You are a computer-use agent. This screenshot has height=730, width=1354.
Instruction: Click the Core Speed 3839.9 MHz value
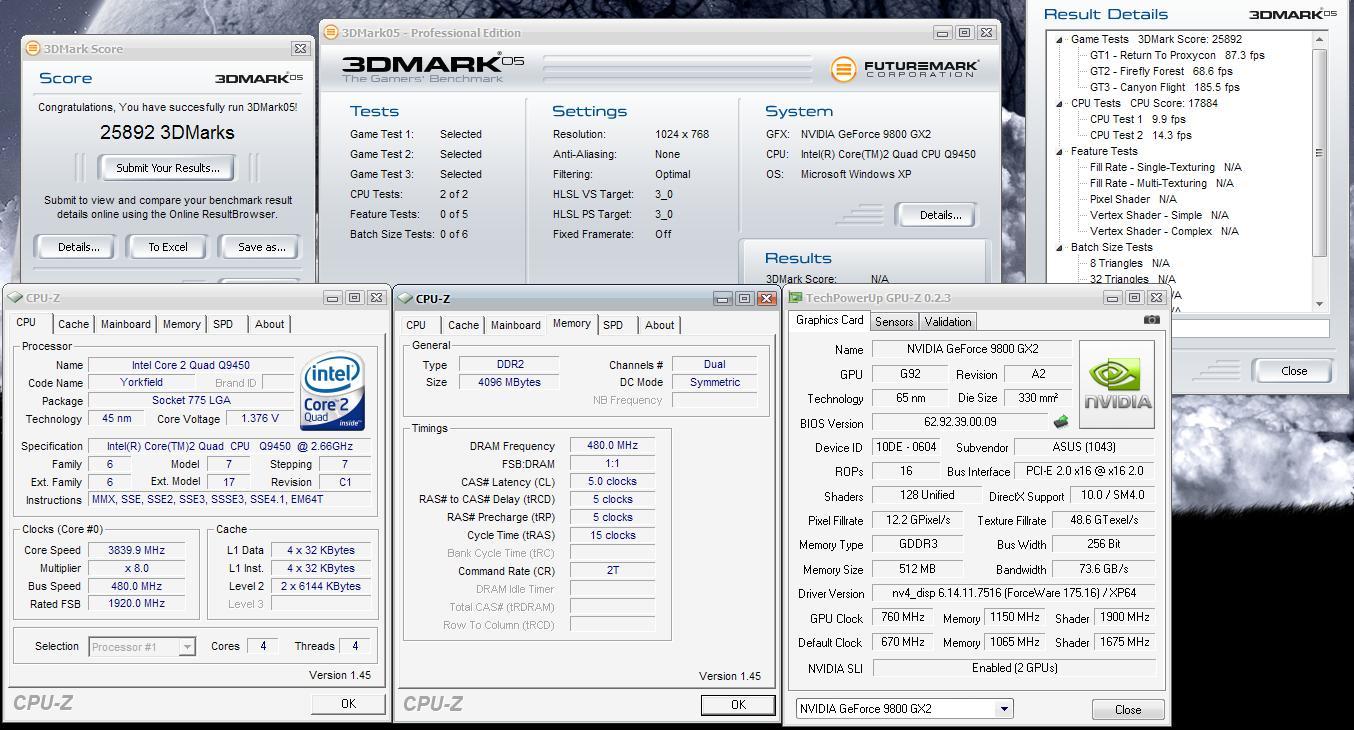click(137, 550)
